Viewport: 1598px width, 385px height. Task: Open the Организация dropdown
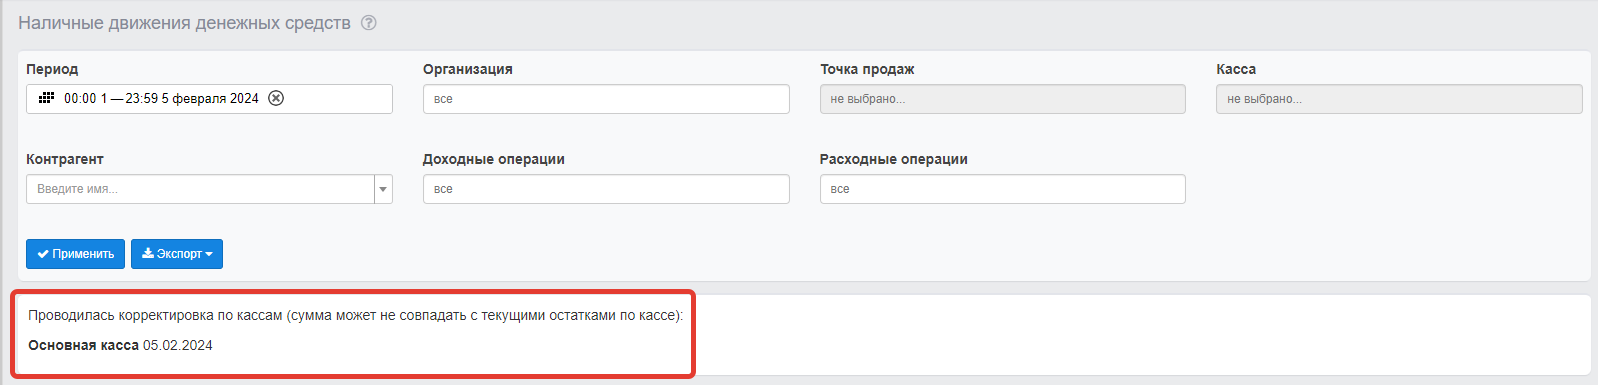coord(606,99)
